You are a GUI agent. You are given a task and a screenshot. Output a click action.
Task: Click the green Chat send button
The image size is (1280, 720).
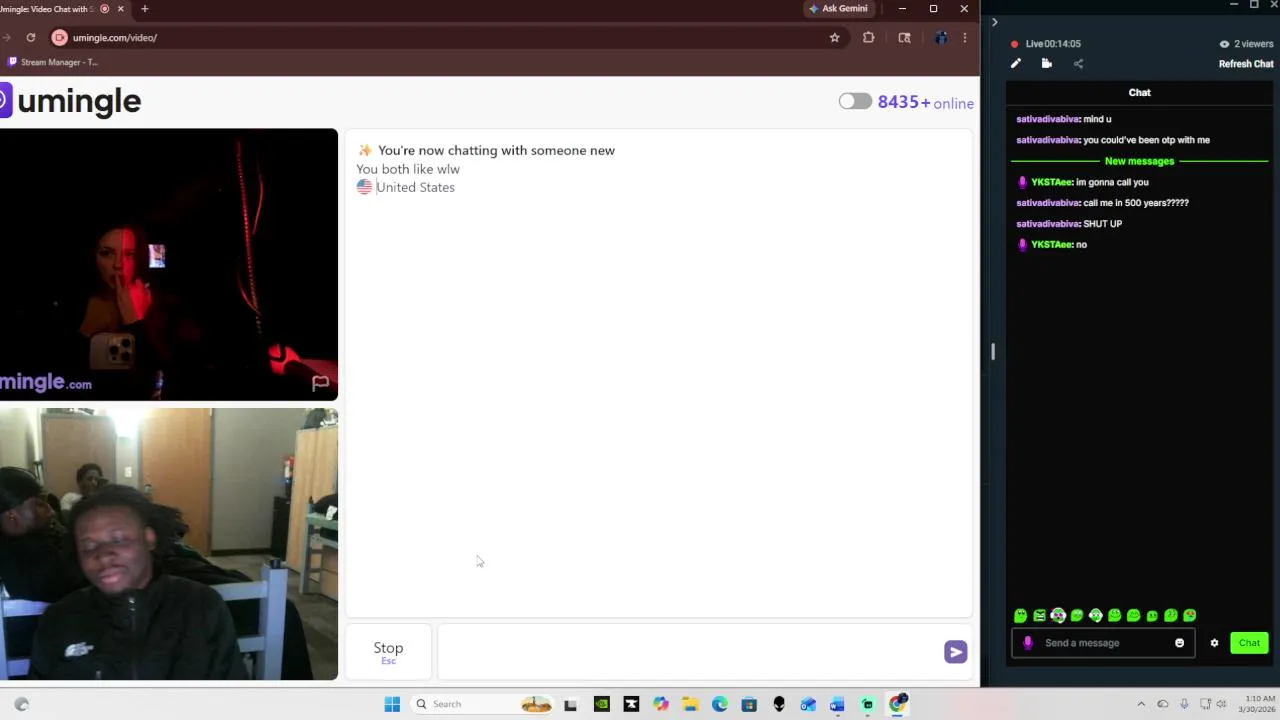1249,643
